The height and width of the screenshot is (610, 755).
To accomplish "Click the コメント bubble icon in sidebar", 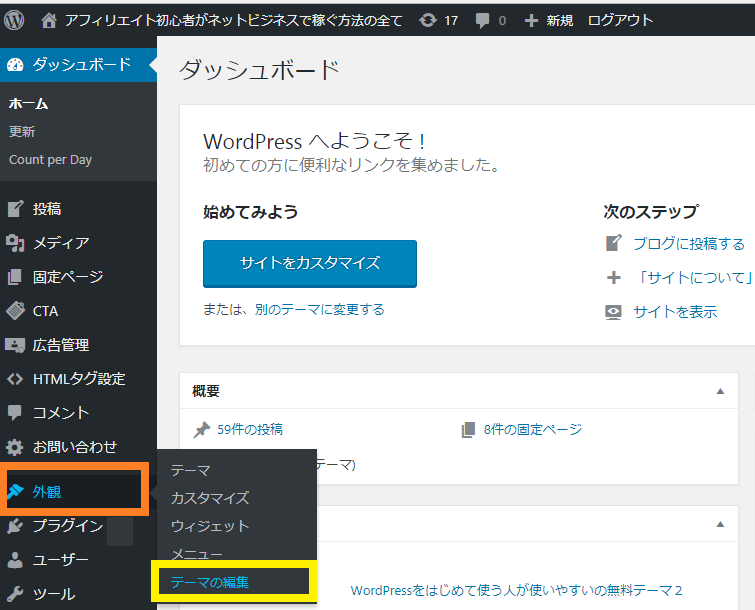I will [15, 413].
